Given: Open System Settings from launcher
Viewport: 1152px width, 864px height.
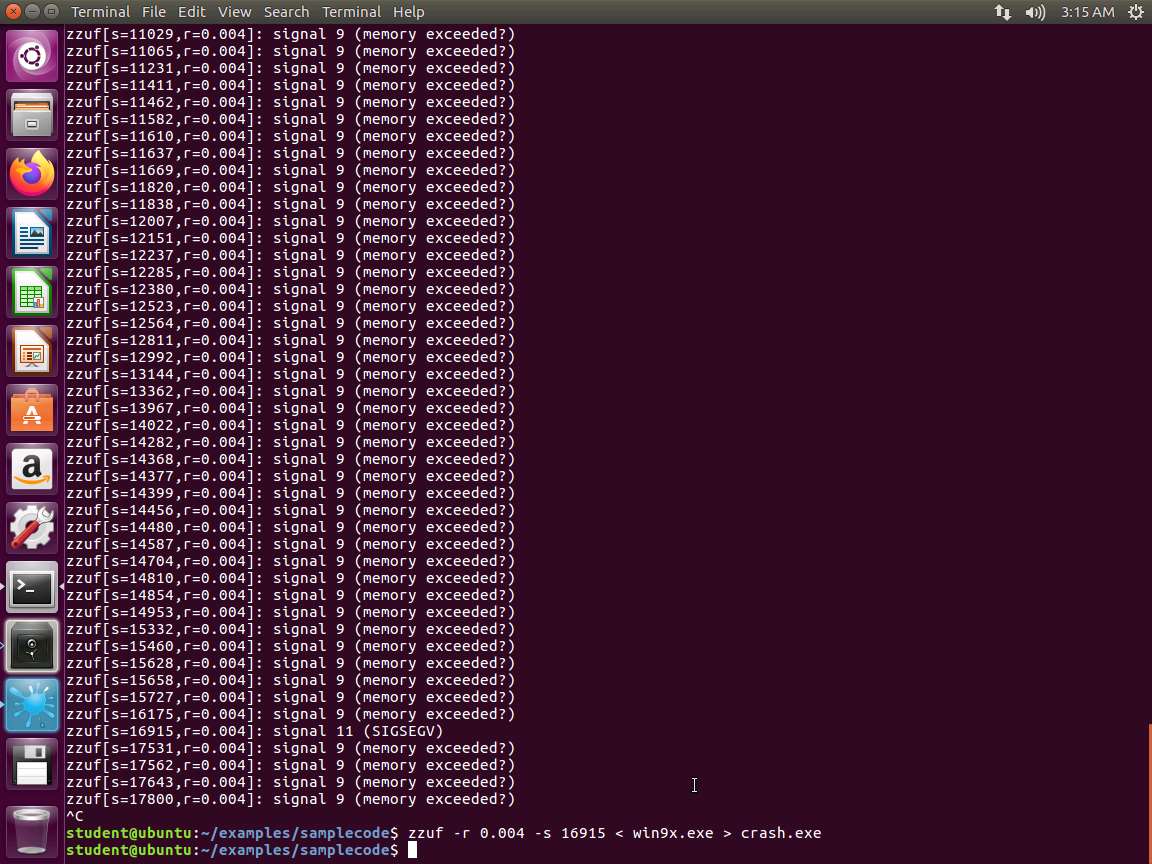Looking at the screenshot, I should click(x=32, y=529).
